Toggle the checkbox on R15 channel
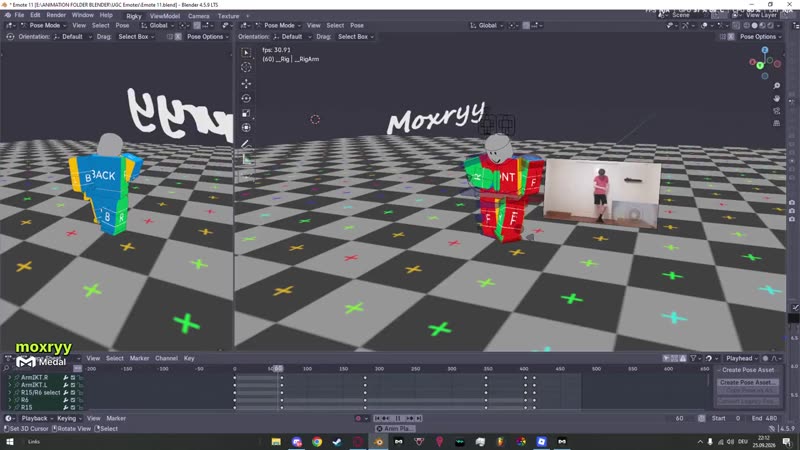Image resolution: width=800 pixels, height=450 pixels. pos(73,407)
